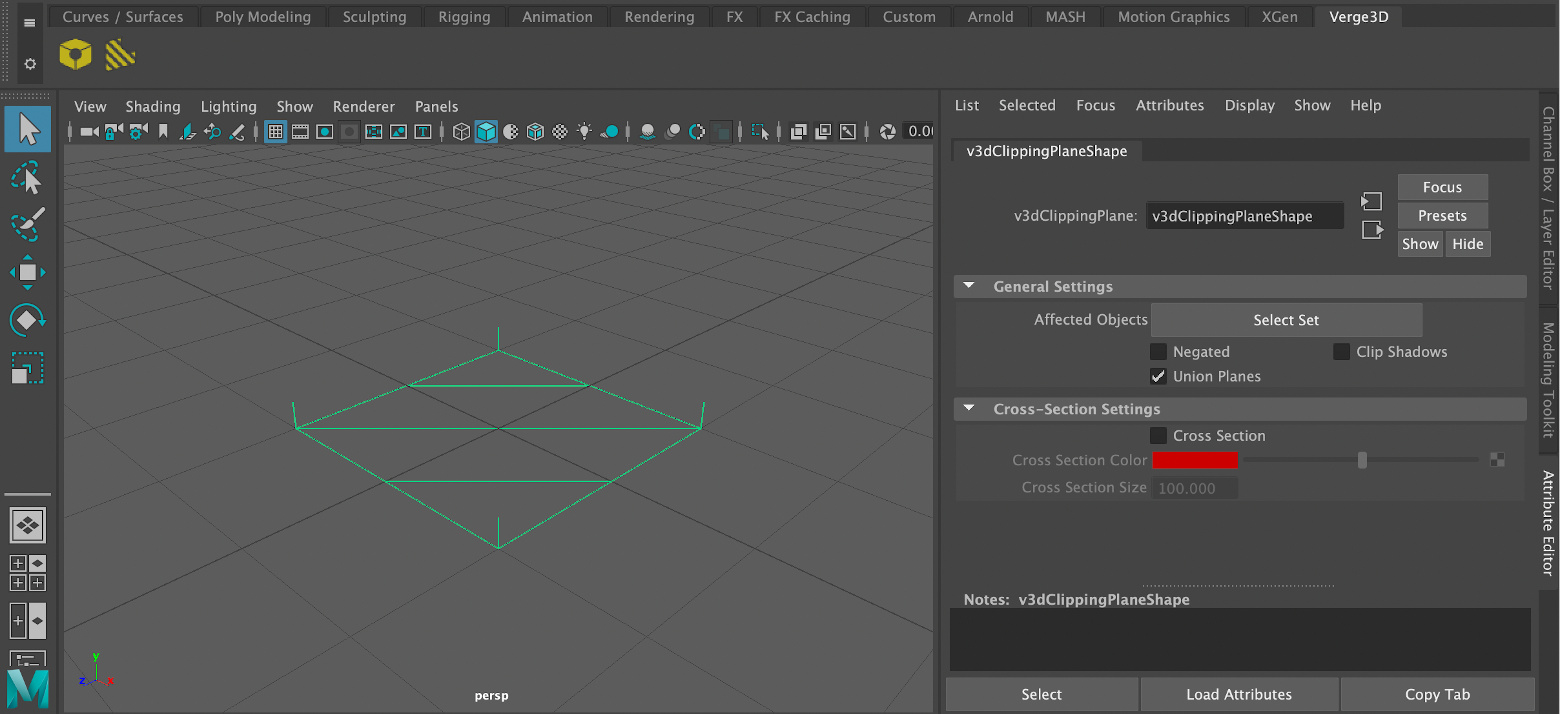Image resolution: width=1560 pixels, height=714 pixels.
Task: Click the Notes text area
Action: pyautogui.click(x=1240, y=639)
